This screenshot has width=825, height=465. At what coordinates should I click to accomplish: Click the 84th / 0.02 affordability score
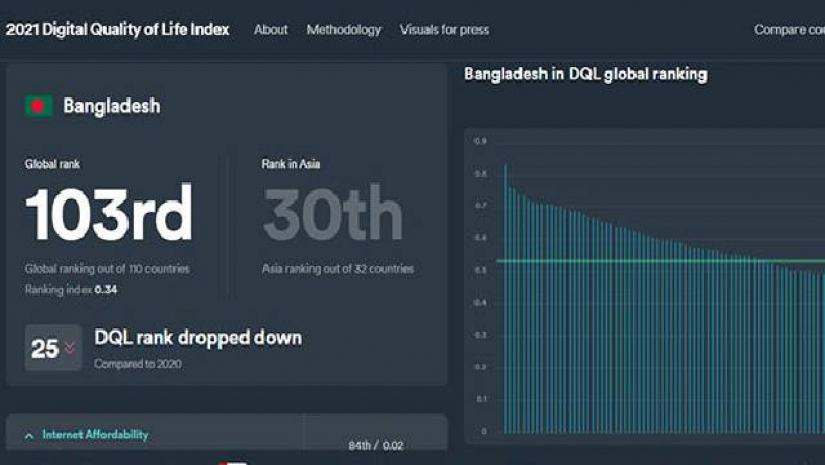tap(375, 445)
